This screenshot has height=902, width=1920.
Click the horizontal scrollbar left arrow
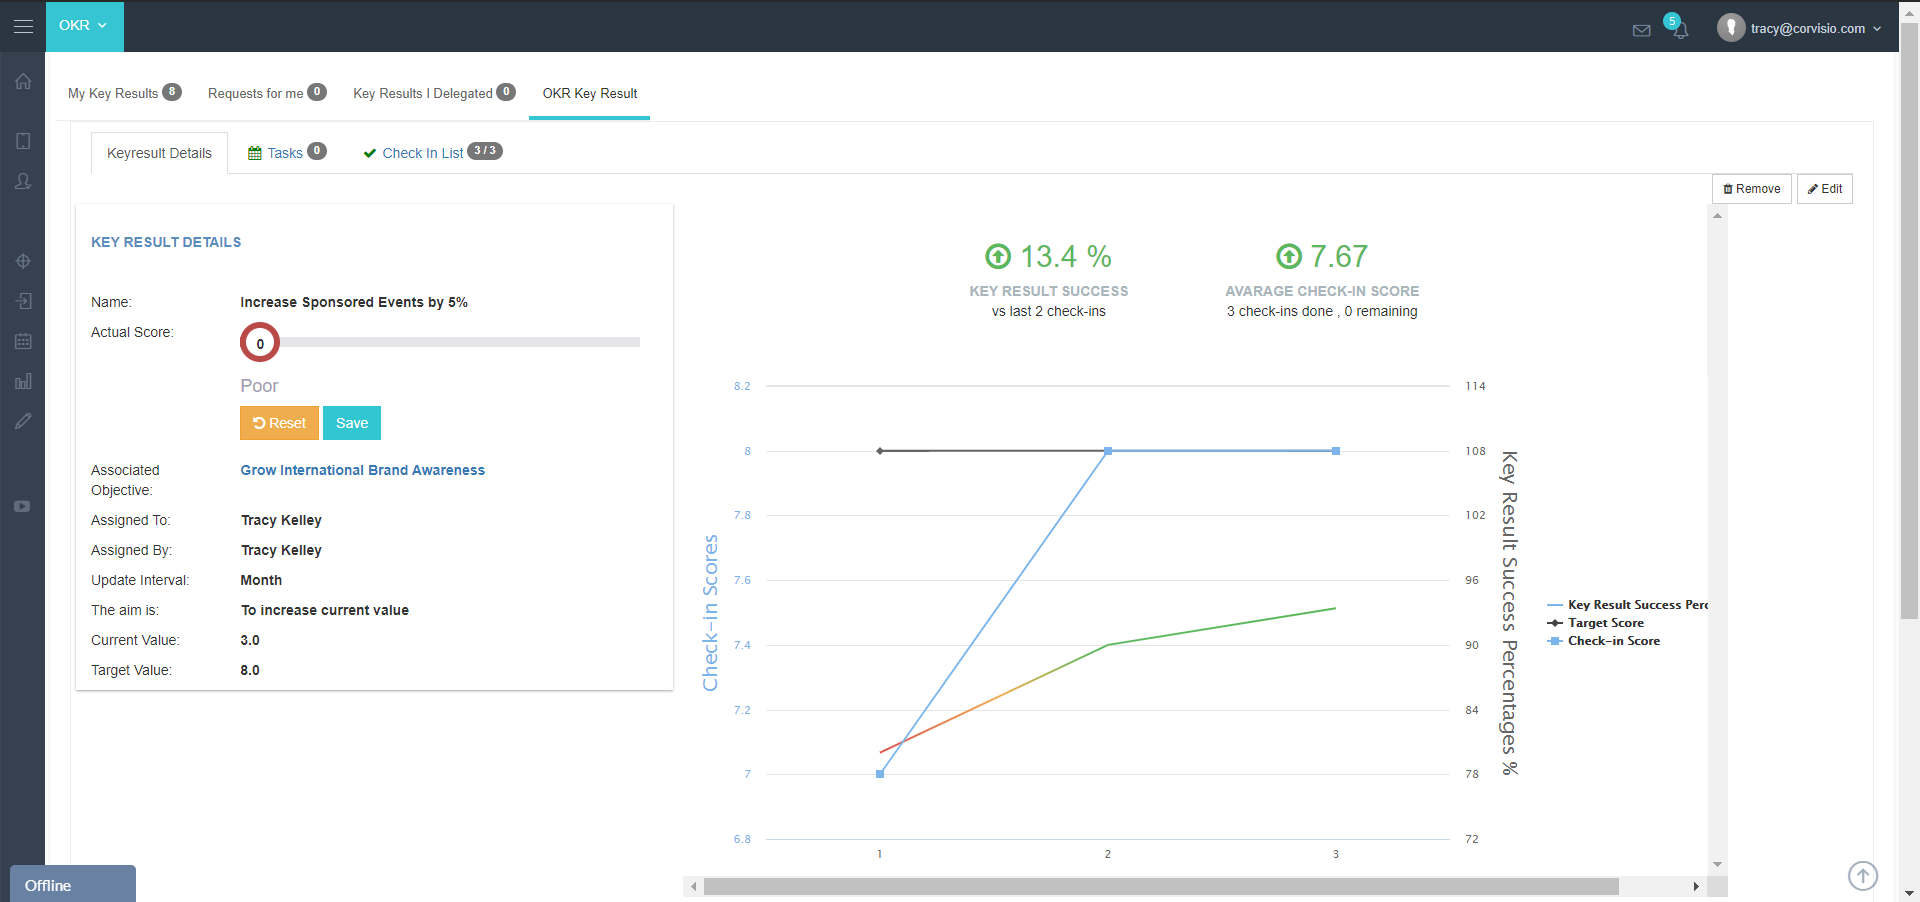click(694, 887)
